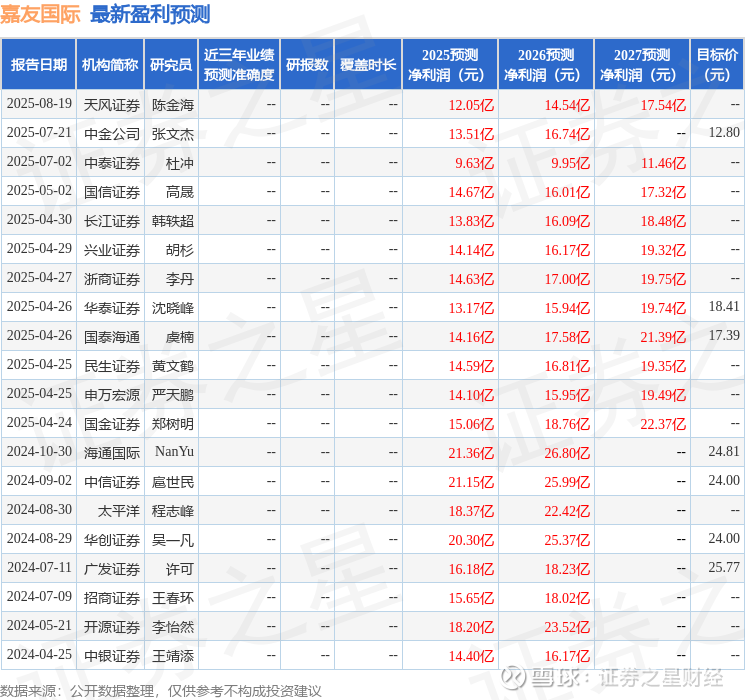Click the 海通国际 institution cell
Viewport: 745px width, 700px height.
point(112,453)
